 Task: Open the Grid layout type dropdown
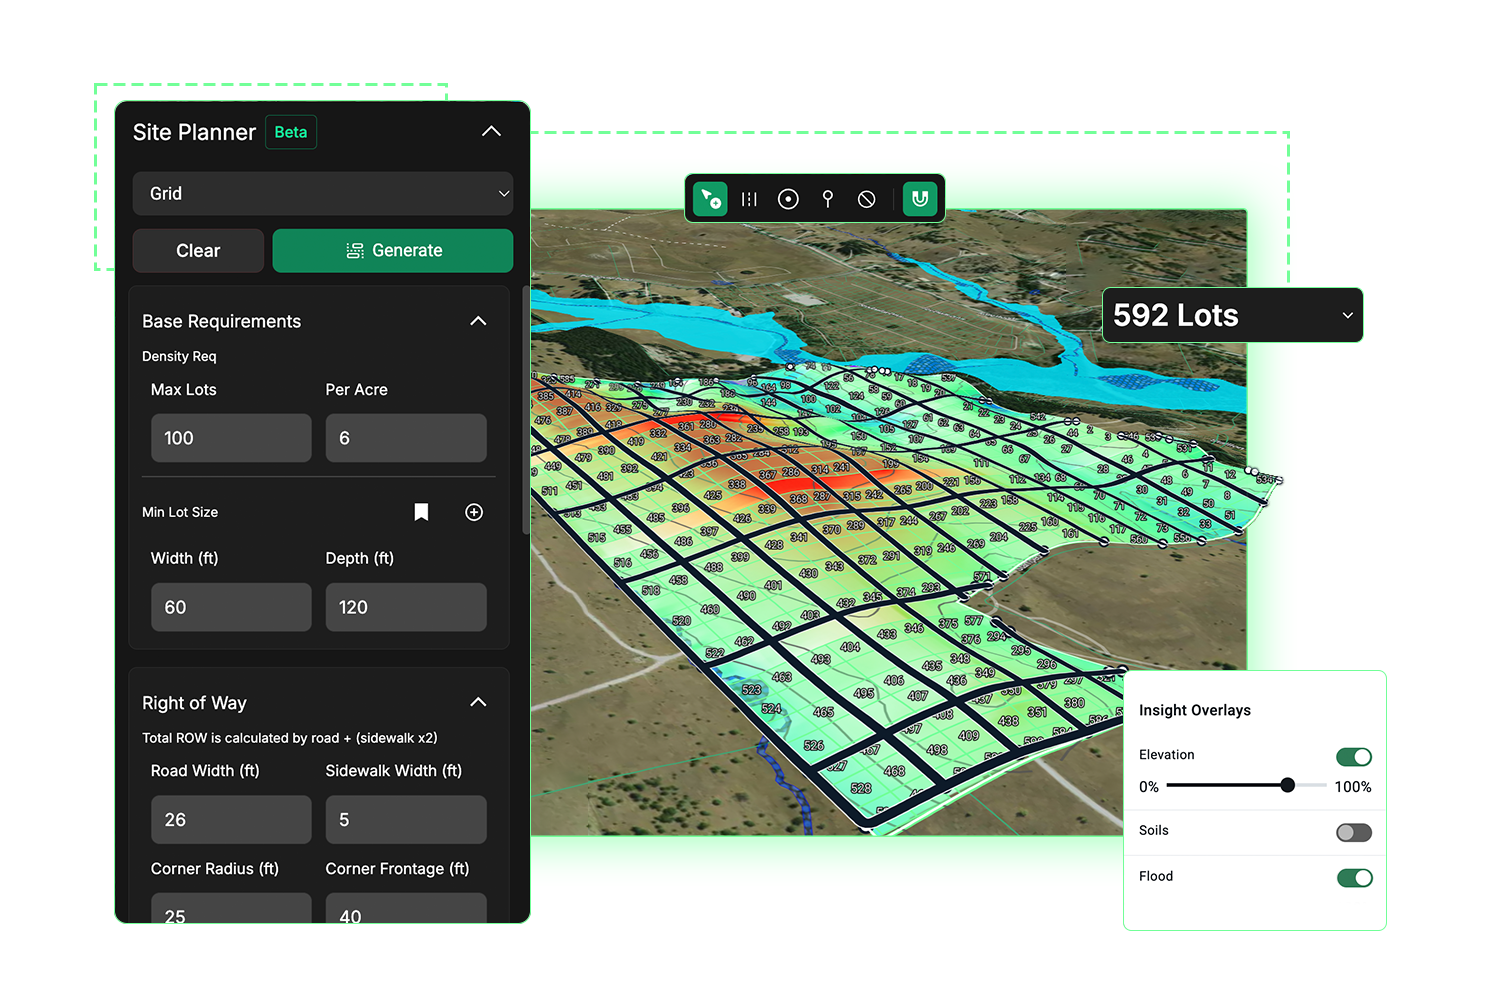(322, 194)
